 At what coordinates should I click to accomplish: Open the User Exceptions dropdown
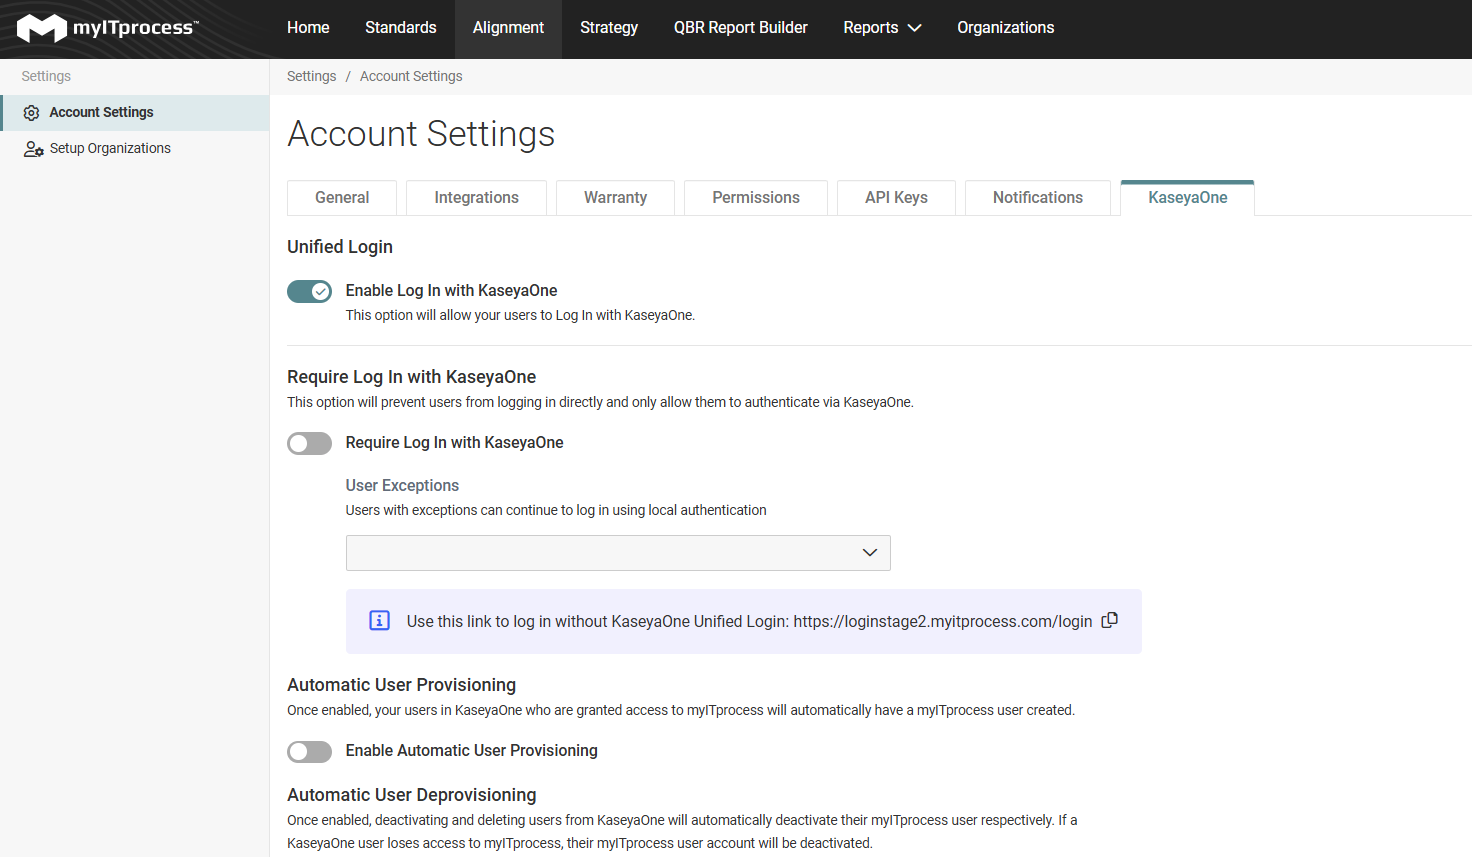pos(618,553)
